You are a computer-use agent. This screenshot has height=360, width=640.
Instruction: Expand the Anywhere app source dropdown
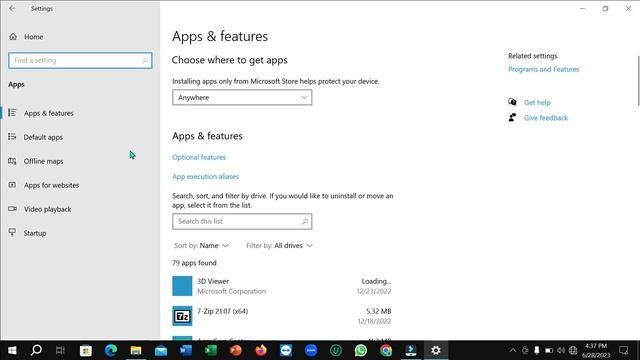pos(242,98)
